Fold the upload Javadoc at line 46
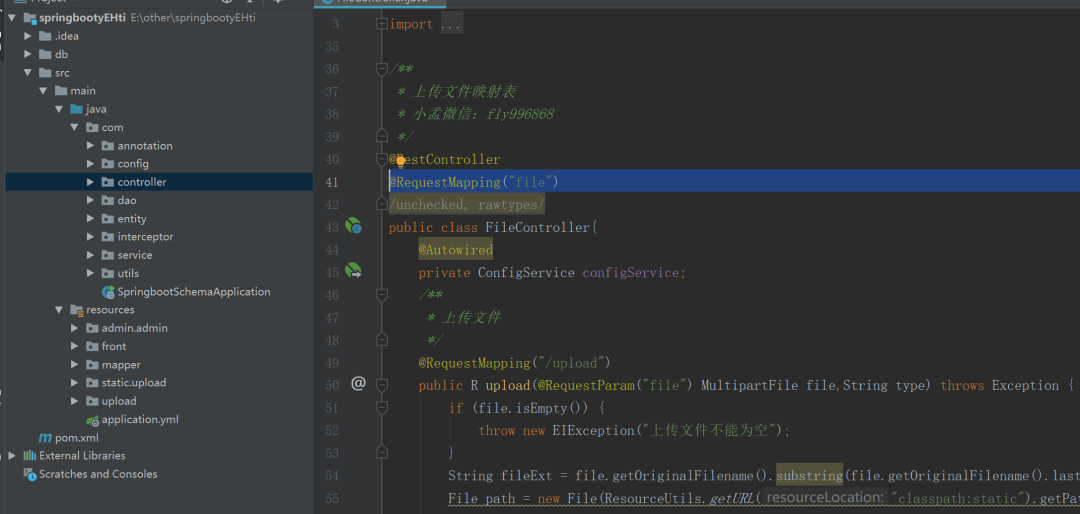The width and height of the screenshot is (1080, 514). click(x=382, y=294)
